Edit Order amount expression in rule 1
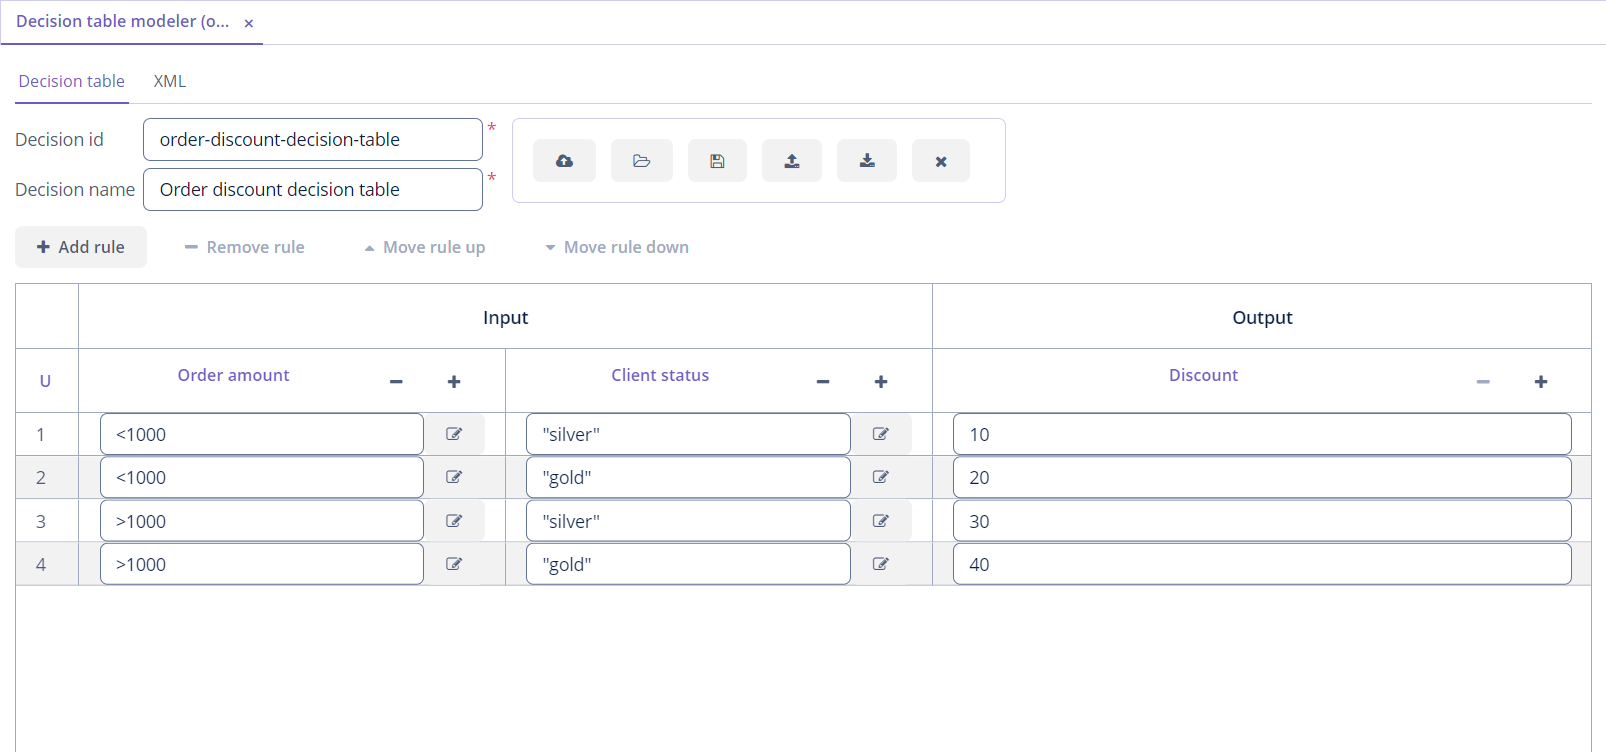Screen dimensions: 1606x752 [454, 434]
